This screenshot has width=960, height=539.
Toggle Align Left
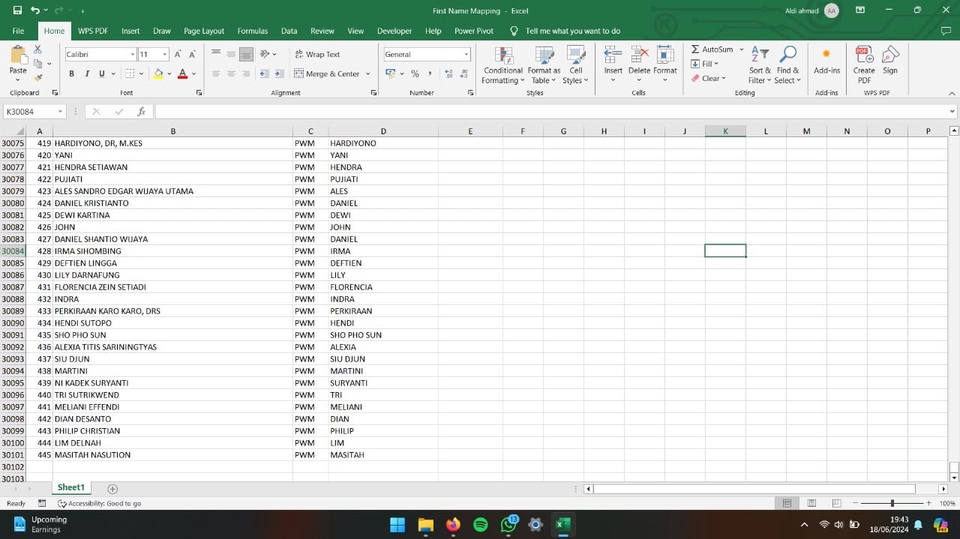click(x=216, y=74)
